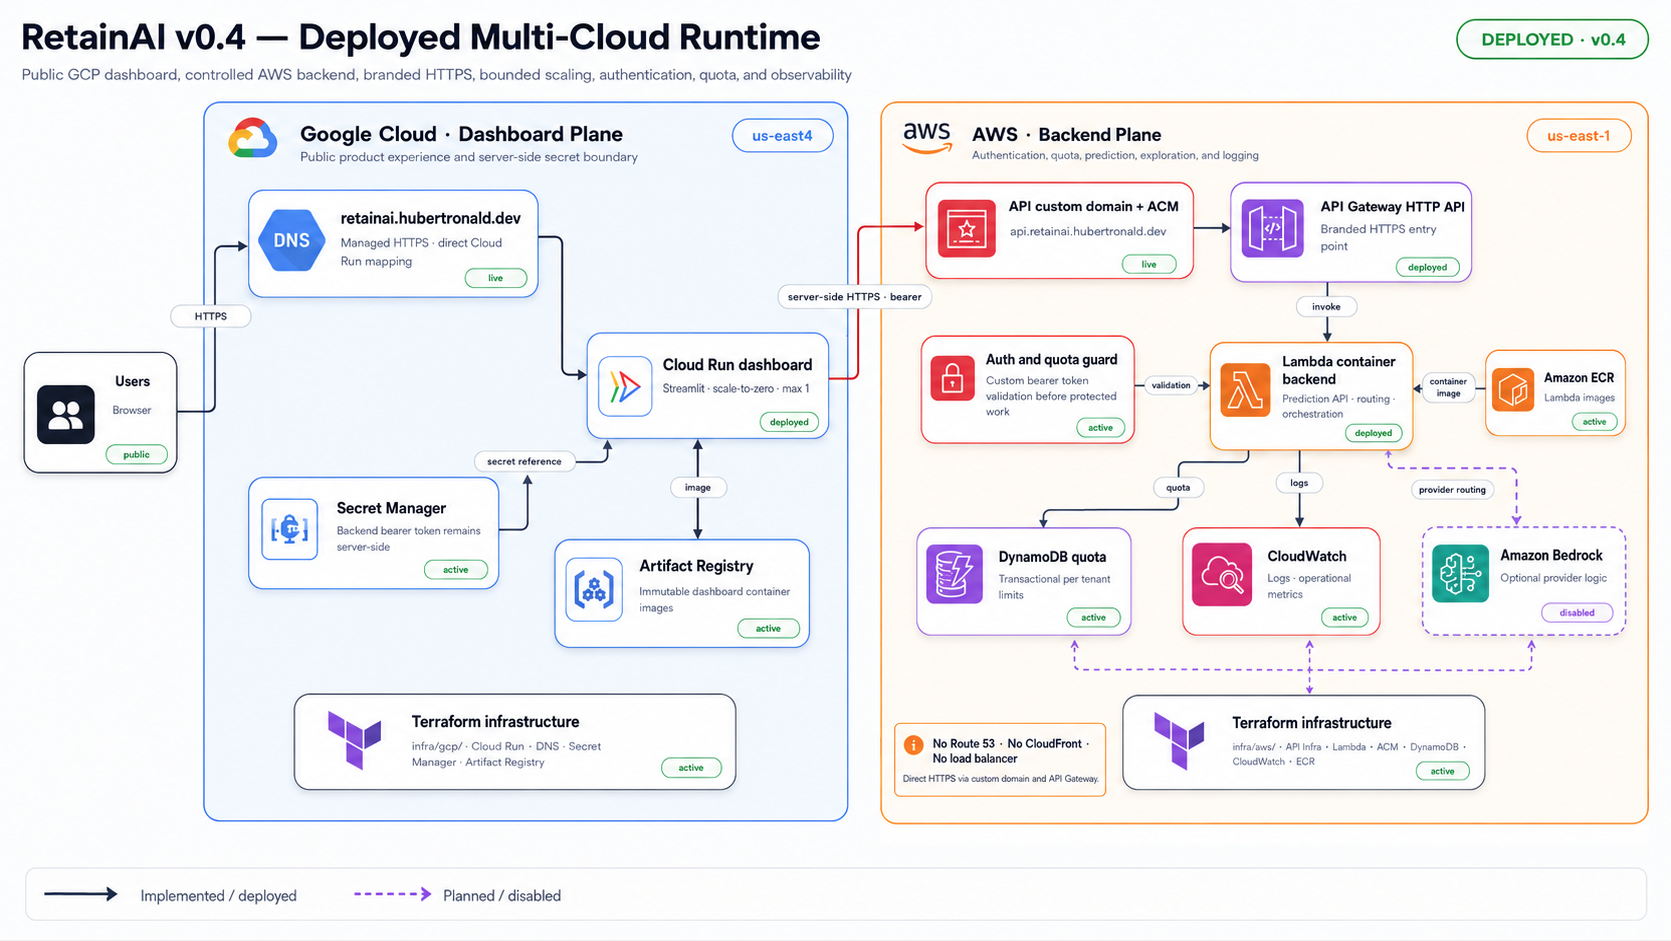Click the live badge on API custom domain
Image resolution: width=1671 pixels, height=941 pixels.
click(1149, 265)
